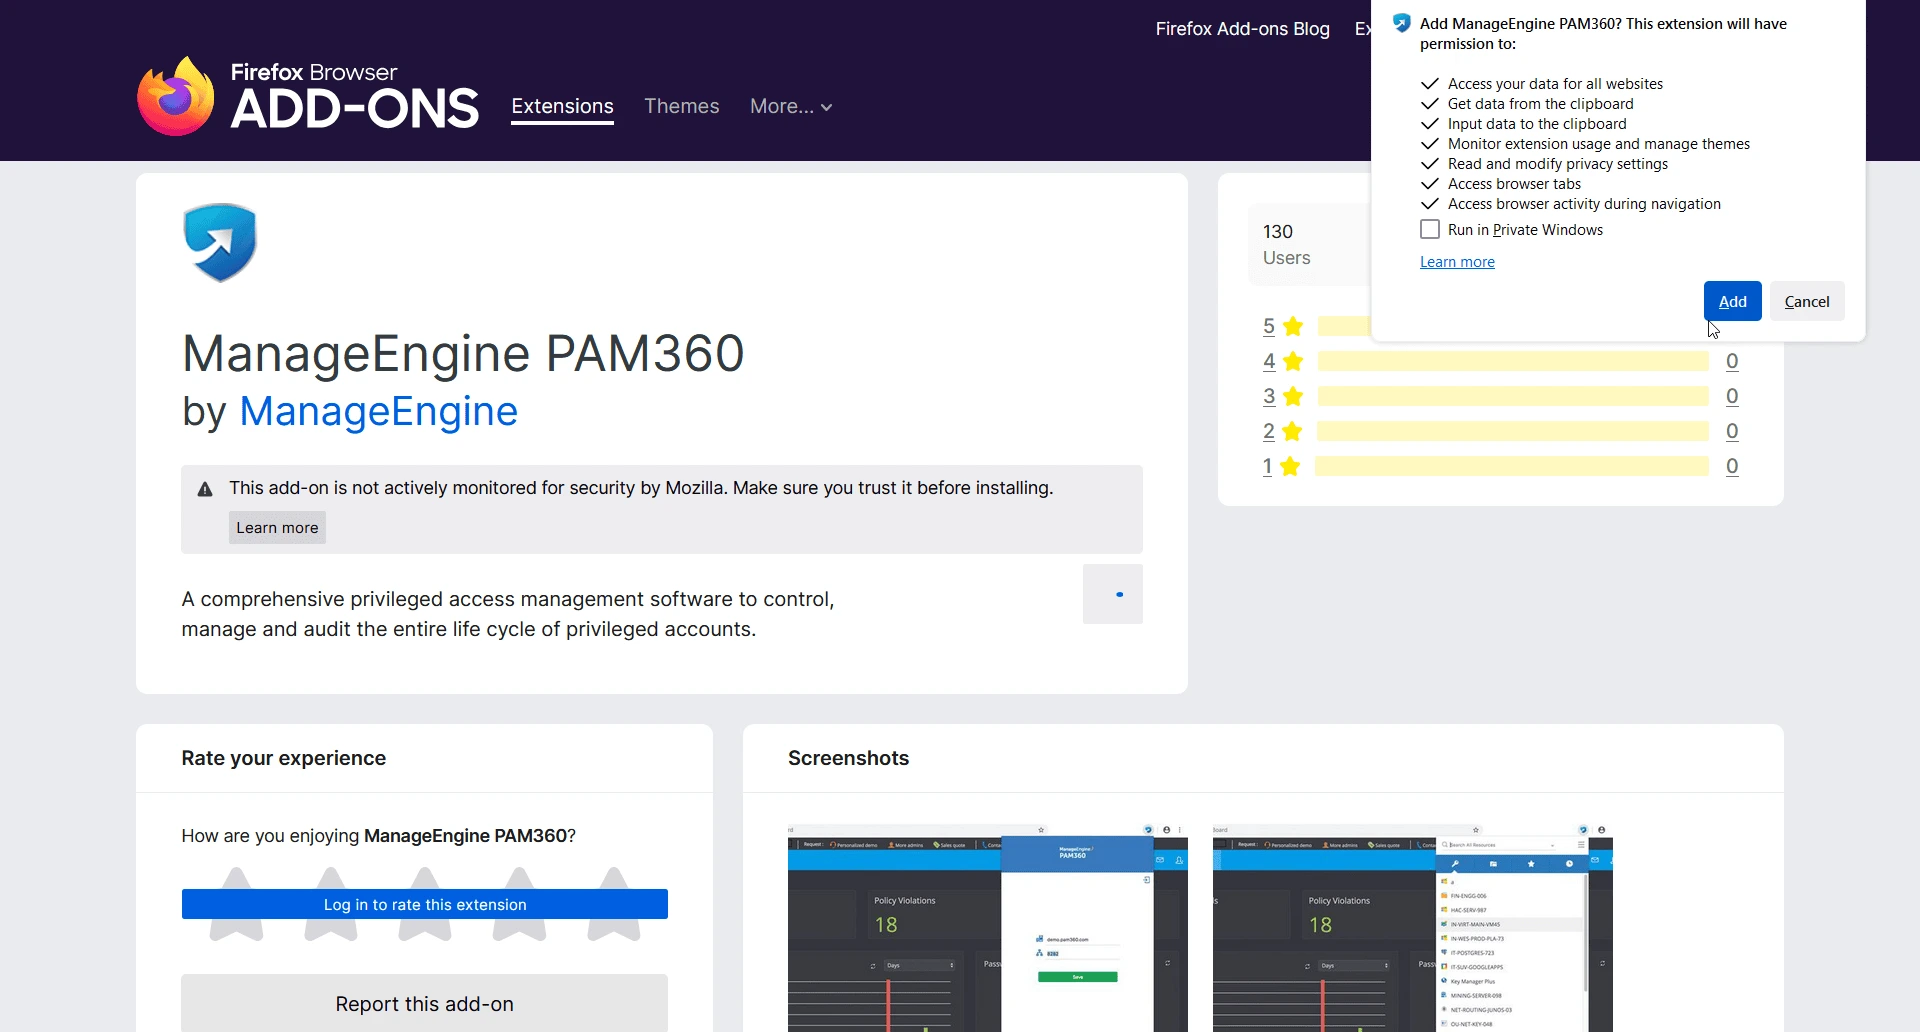Open the first PAM360 screenshot thumbnail

[x=987, y=927]
